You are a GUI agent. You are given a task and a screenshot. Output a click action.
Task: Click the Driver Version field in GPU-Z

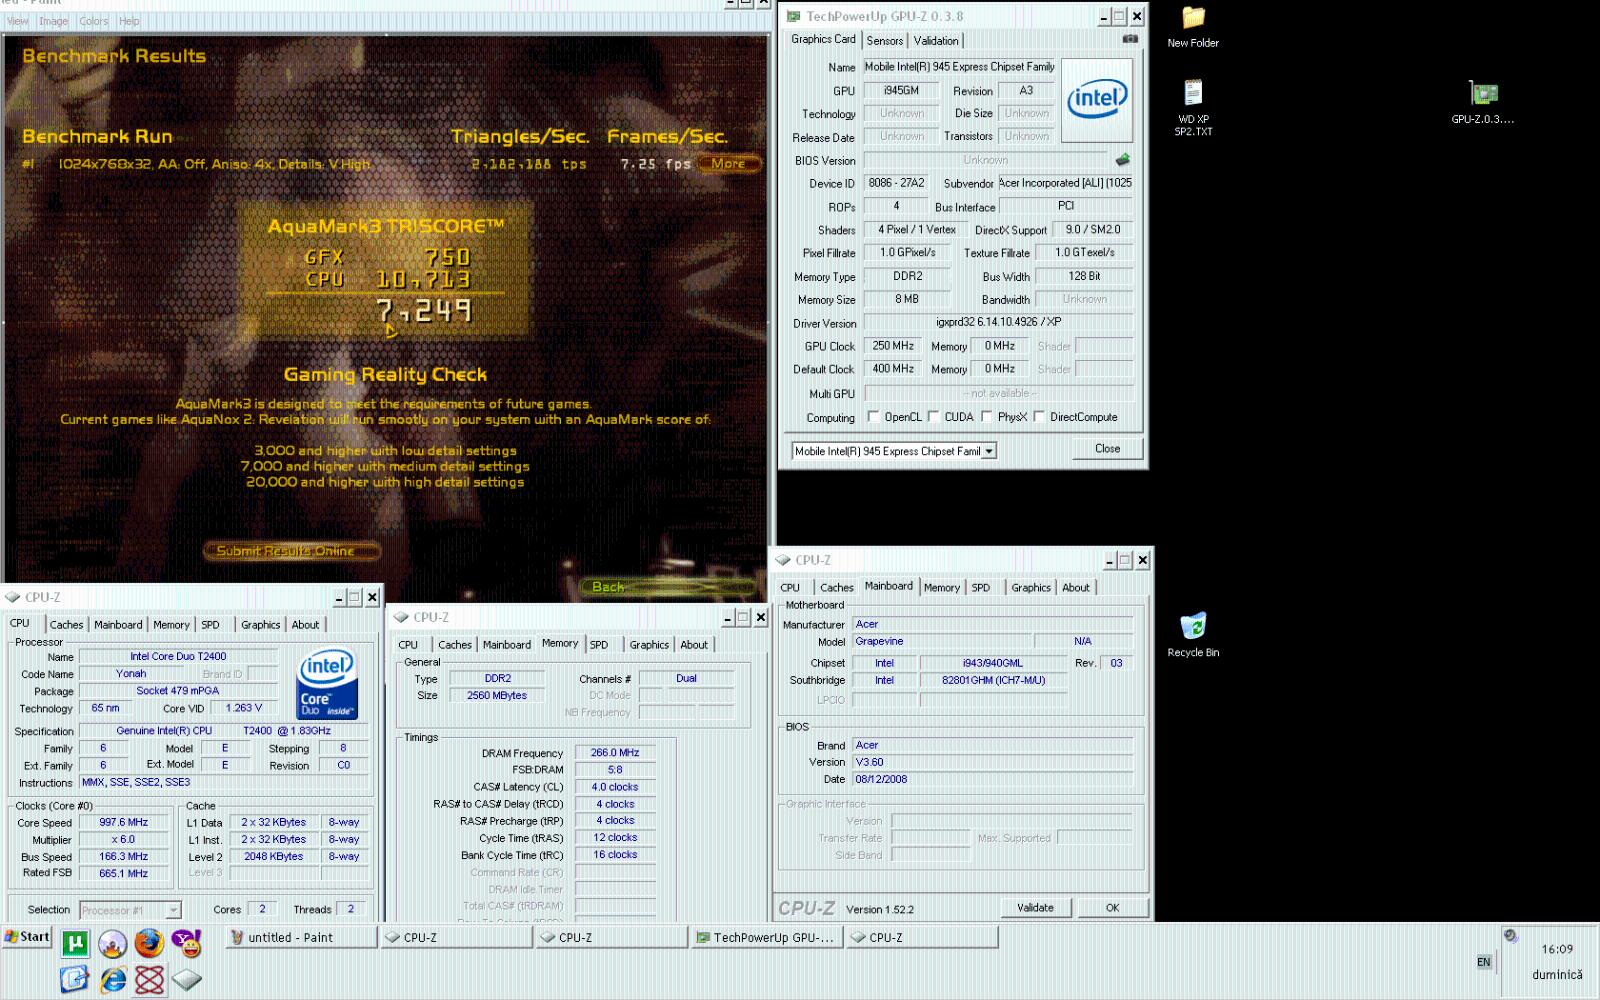[998, 322]
